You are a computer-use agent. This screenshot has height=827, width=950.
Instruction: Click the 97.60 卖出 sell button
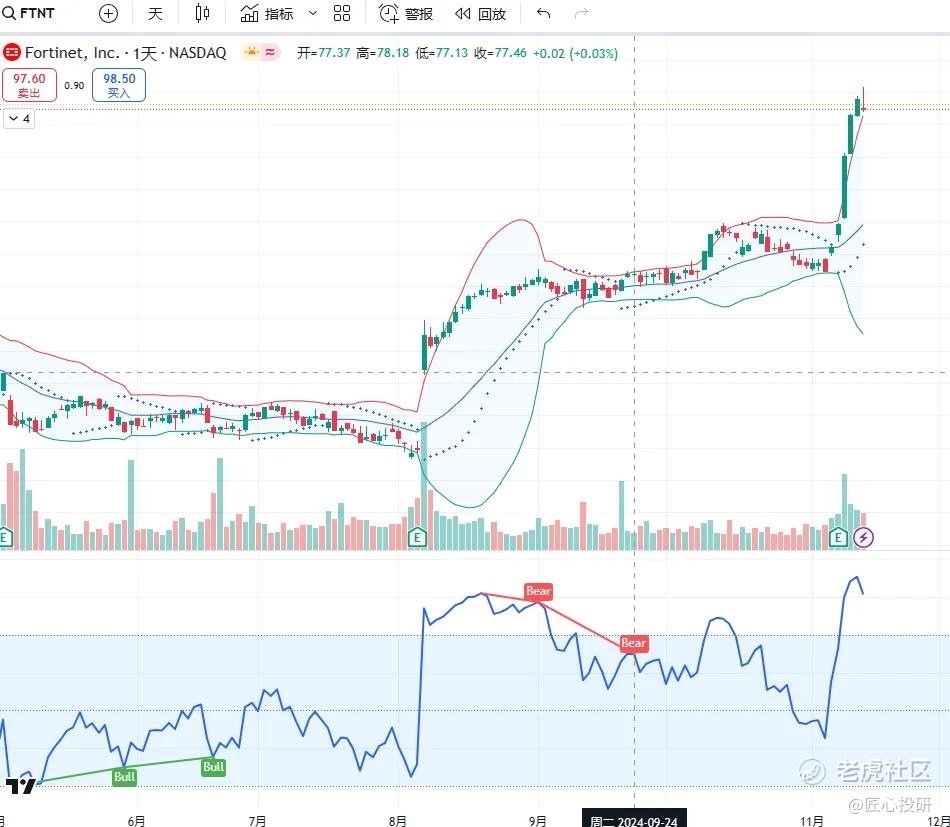pyautogui.click(x=29, y=86)
